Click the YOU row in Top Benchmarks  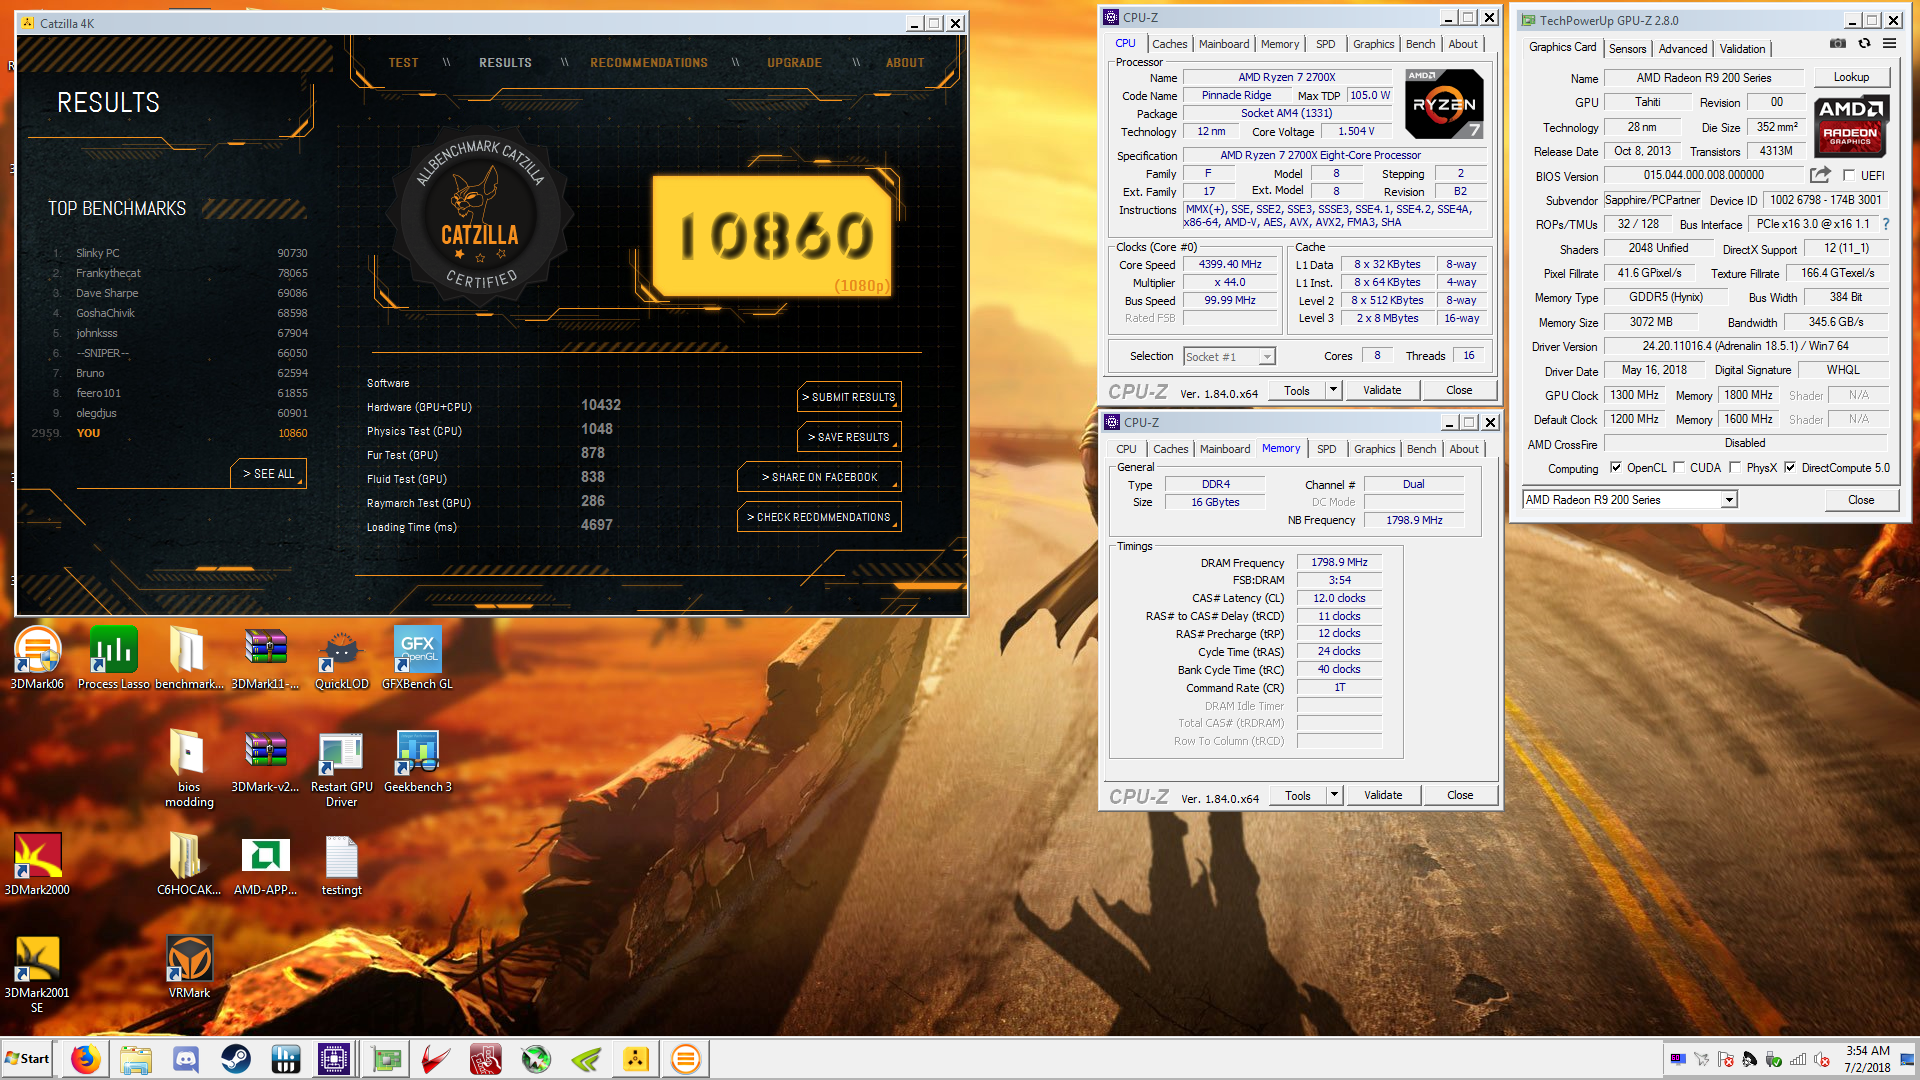click(x=170, y=433)
